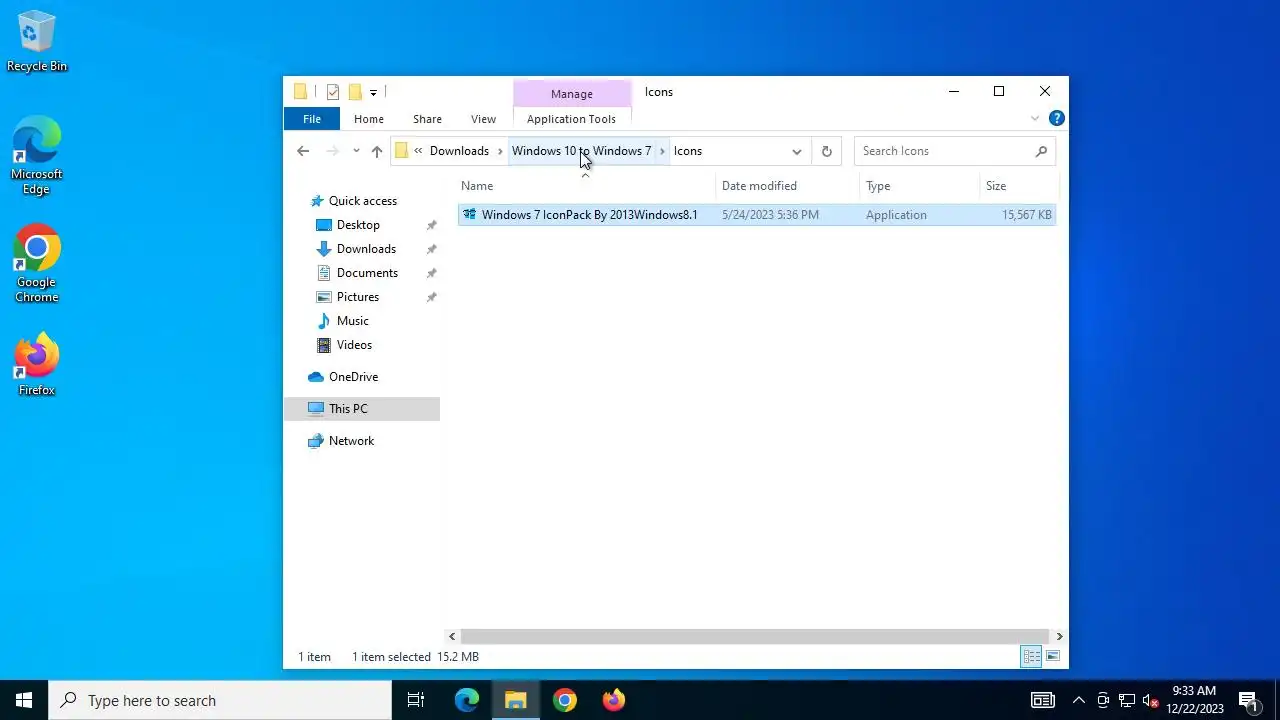Open Edge from the taskbar

pos(467,700)
